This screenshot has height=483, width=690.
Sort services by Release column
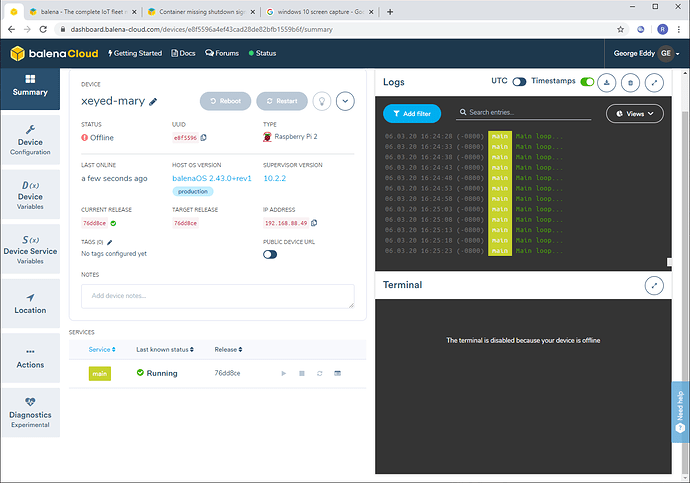228,350
